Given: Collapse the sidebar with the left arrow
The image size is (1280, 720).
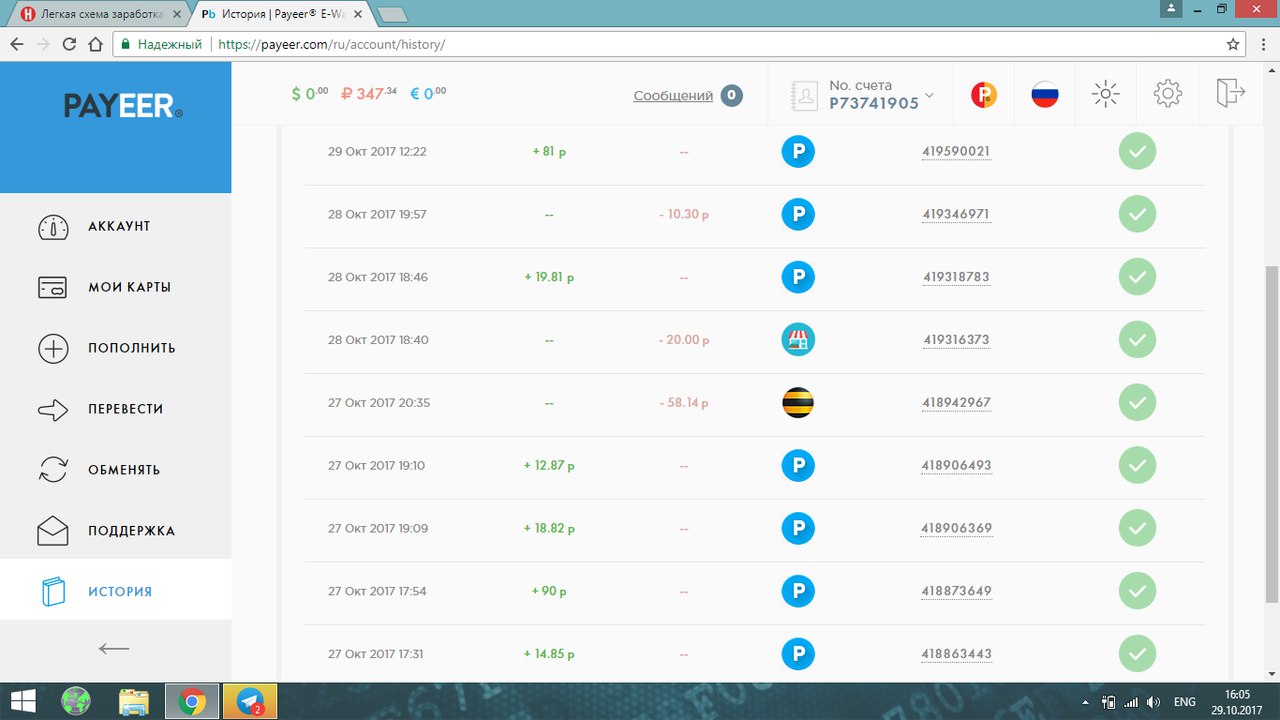Looking at the screenshot, I should pyautogui.click(x=114, y=648).
